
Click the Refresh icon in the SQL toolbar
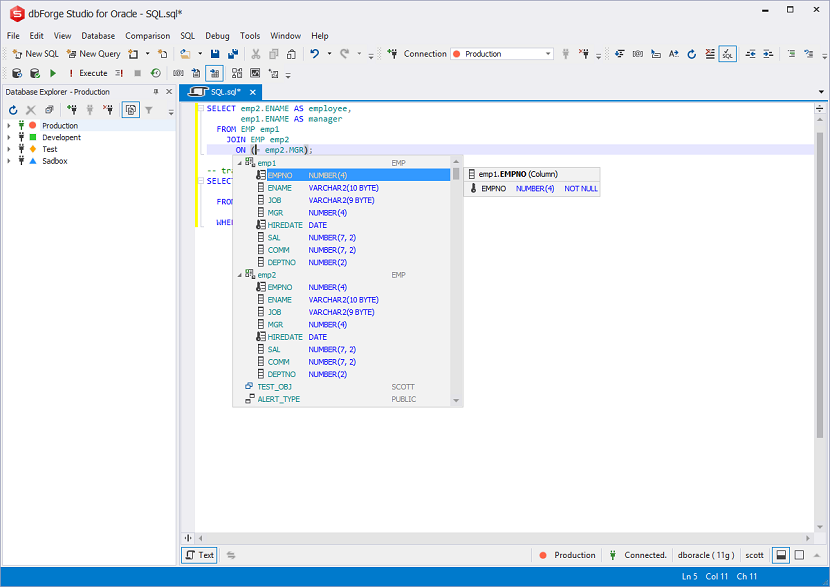click(692, 54)
